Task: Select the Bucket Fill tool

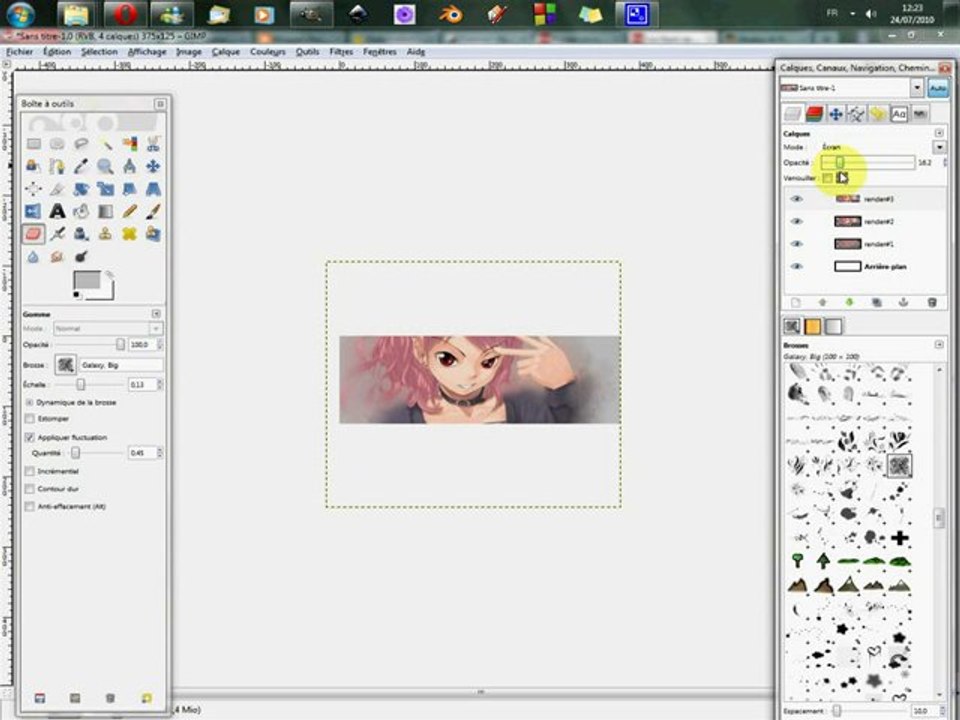Action: pyautogui.click(x=81, y=211)
